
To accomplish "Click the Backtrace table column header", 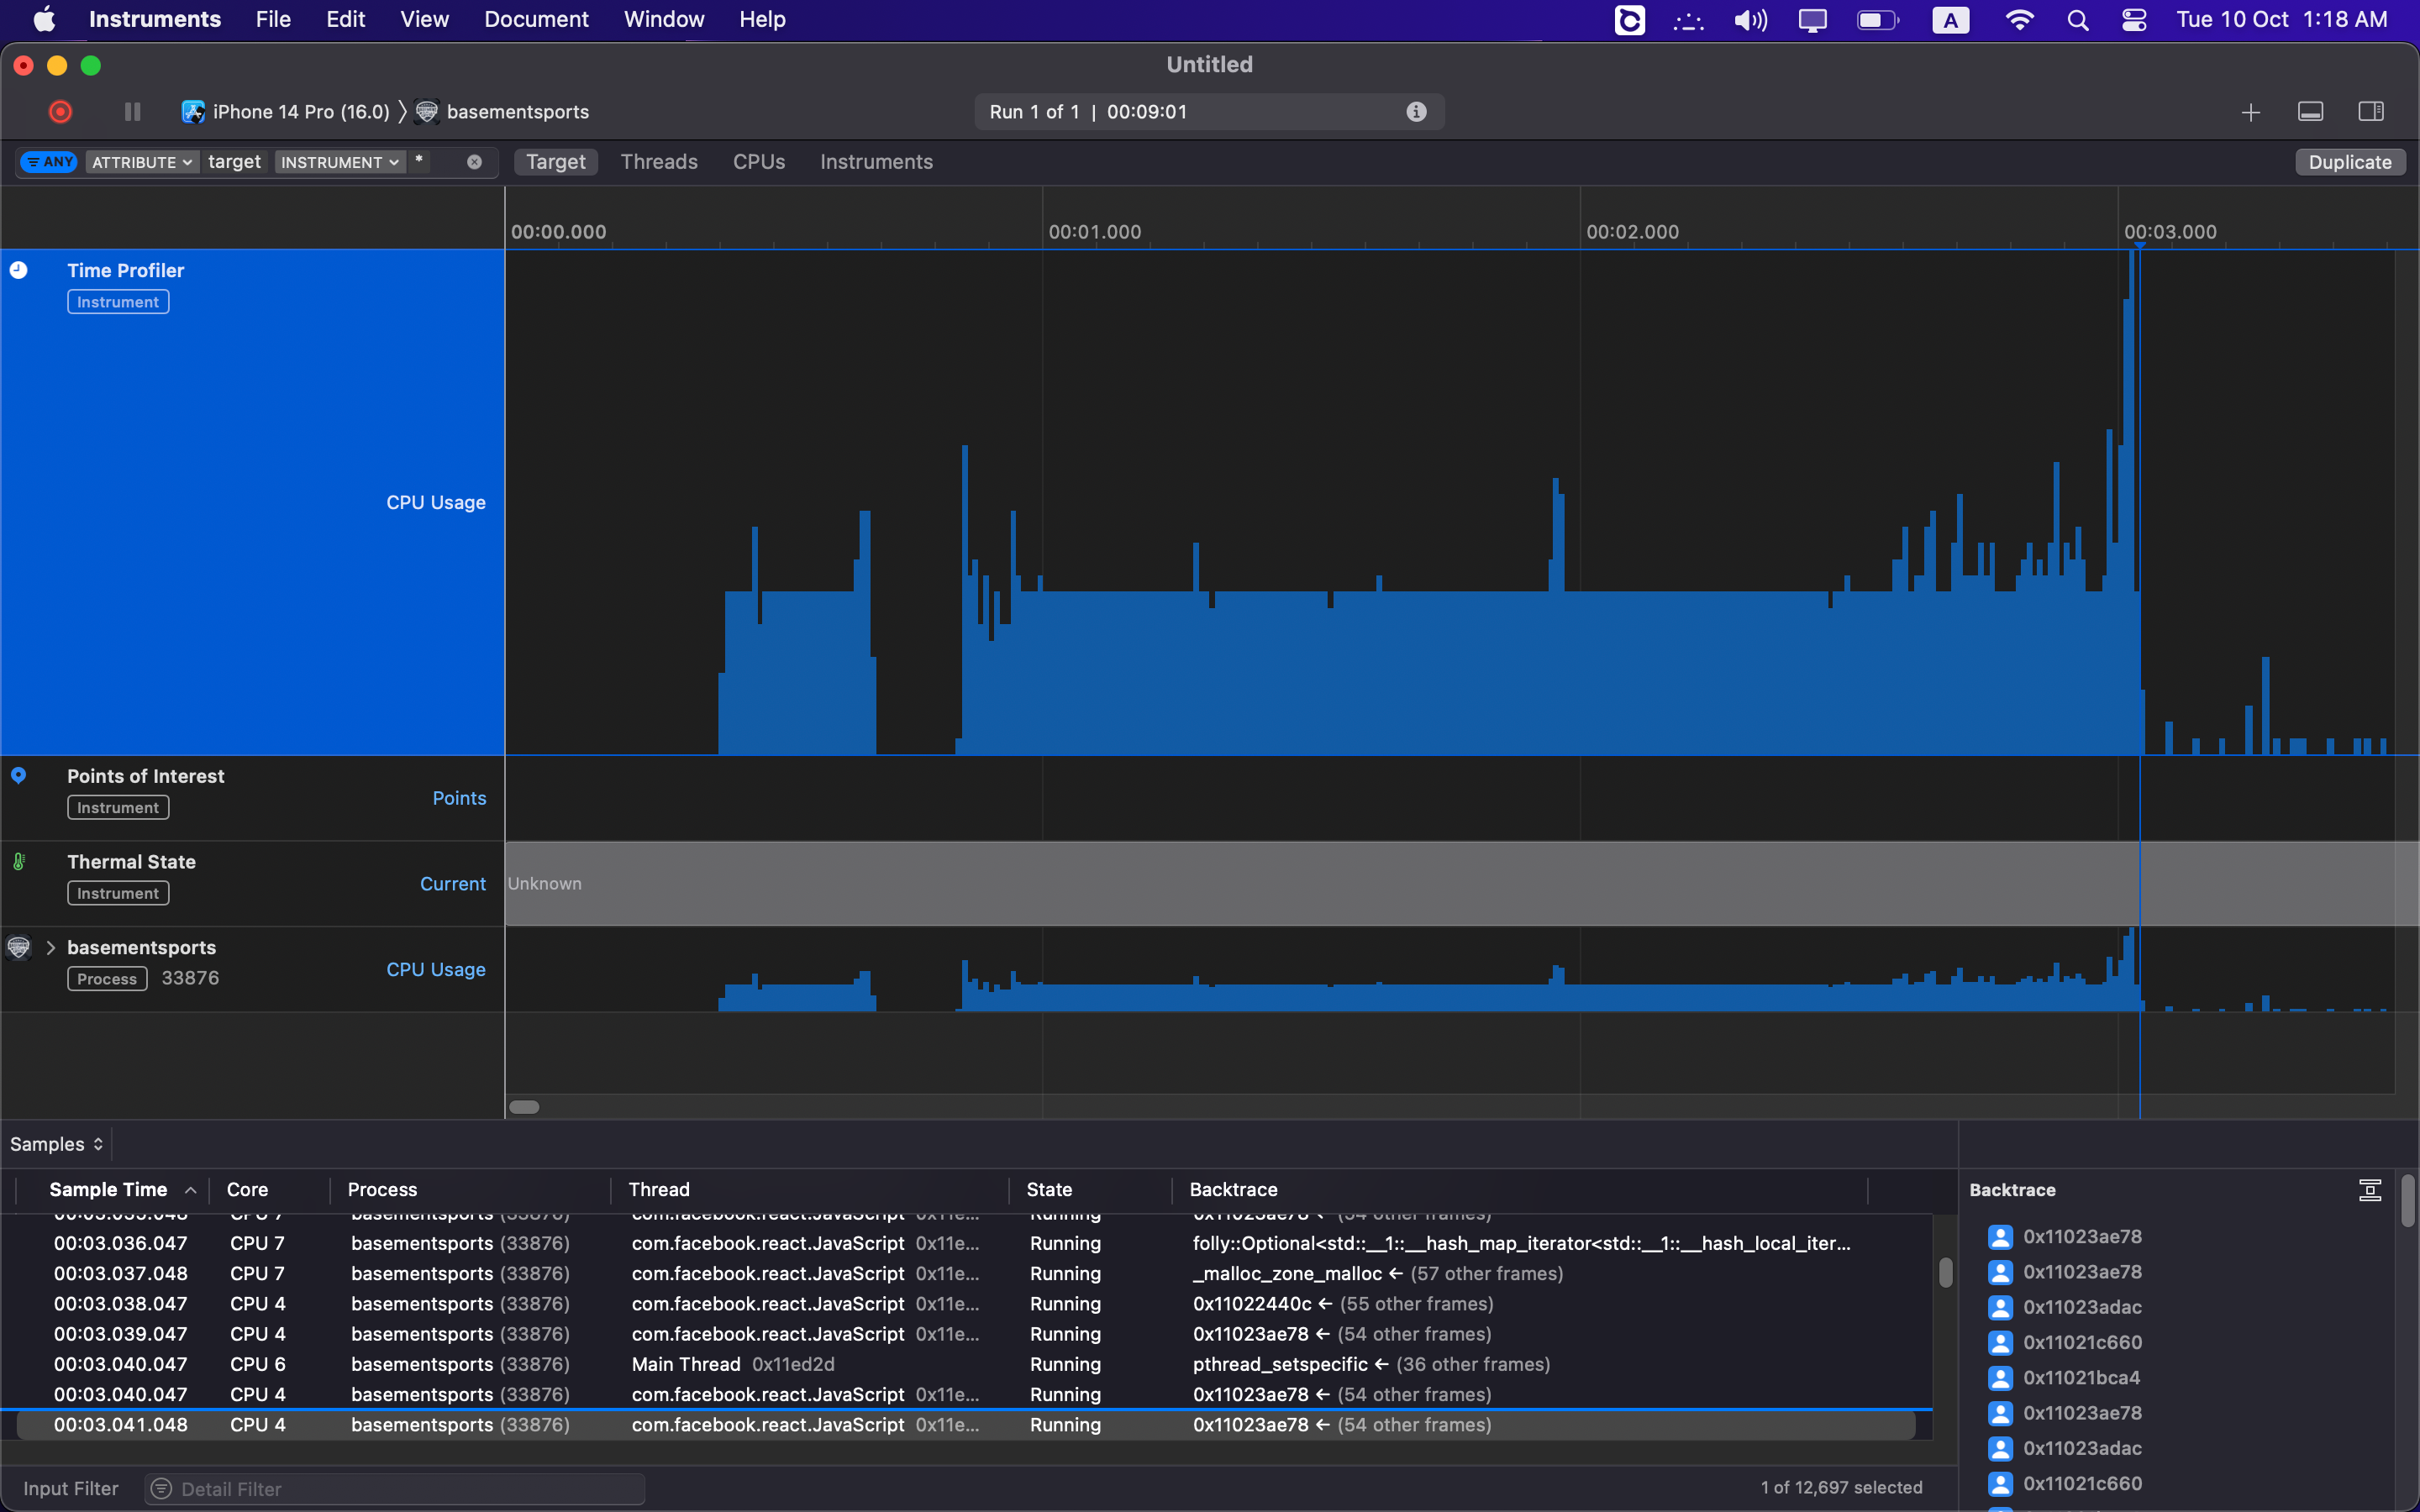I will pyautogui.click(x=1234, y=1190).
